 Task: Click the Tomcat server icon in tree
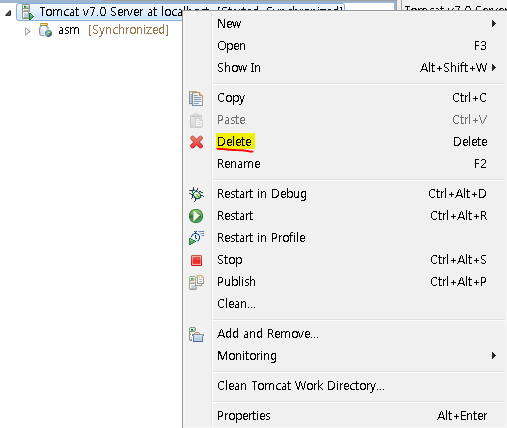pos(28,12)
